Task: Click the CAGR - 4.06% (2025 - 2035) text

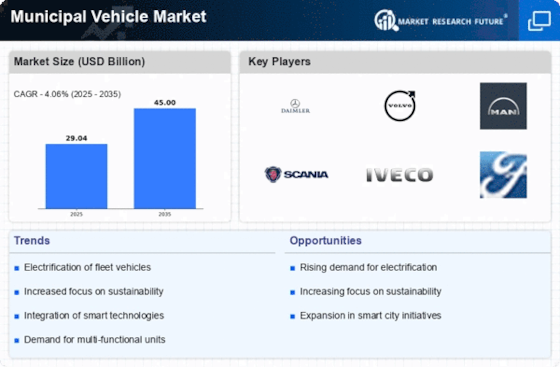Action: [67, 94]
